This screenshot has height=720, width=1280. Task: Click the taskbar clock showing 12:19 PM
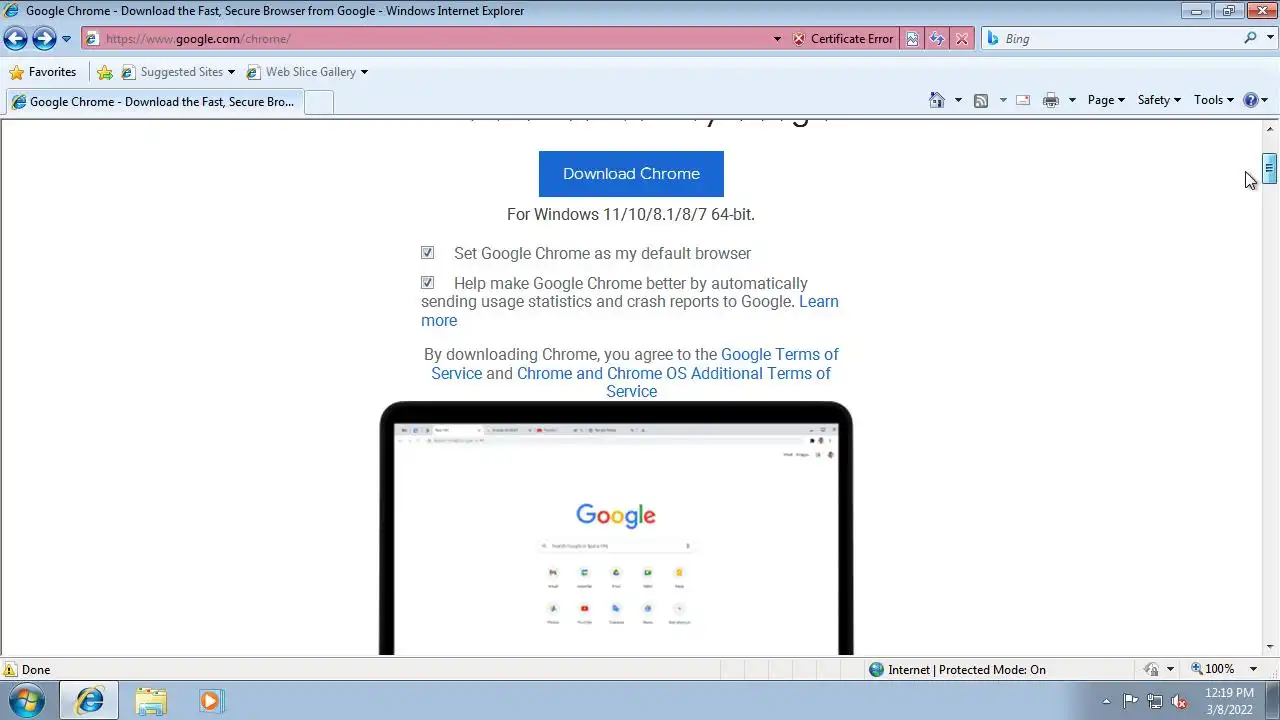pos(1229,701)
